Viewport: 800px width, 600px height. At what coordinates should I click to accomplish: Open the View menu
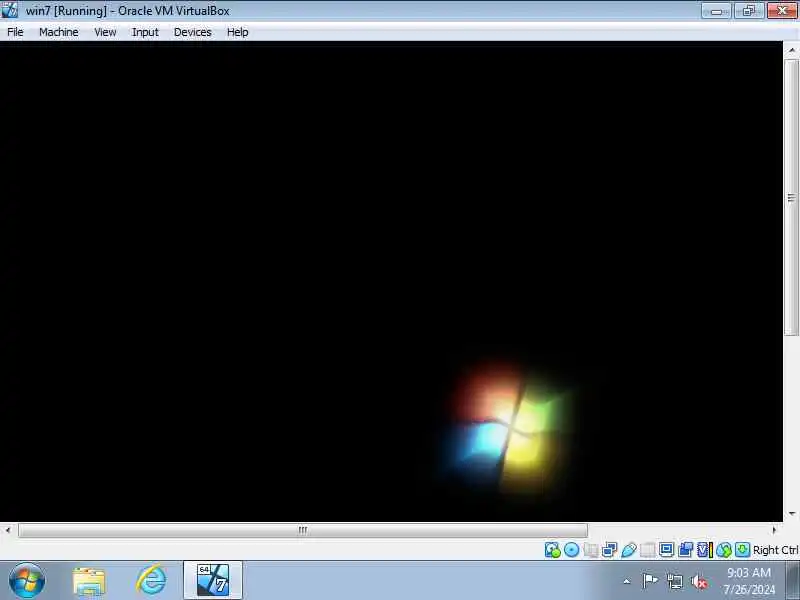(x=105, y=32)
